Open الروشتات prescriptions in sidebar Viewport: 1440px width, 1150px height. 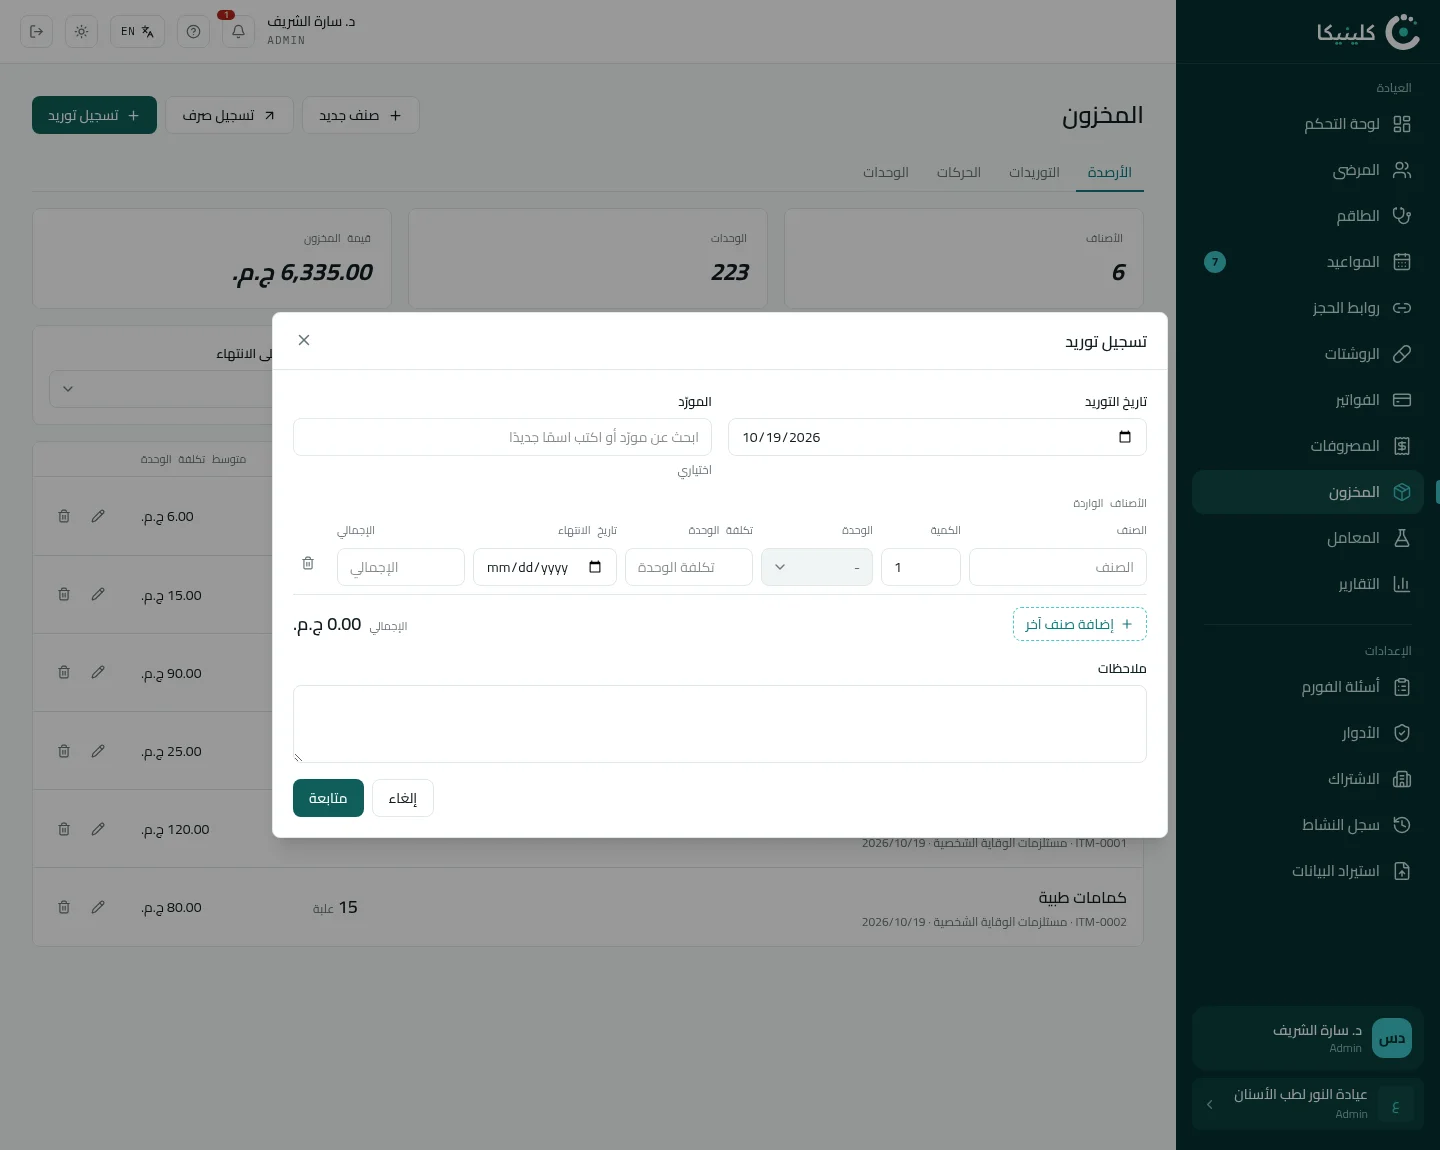click(x=1308, y=354)
